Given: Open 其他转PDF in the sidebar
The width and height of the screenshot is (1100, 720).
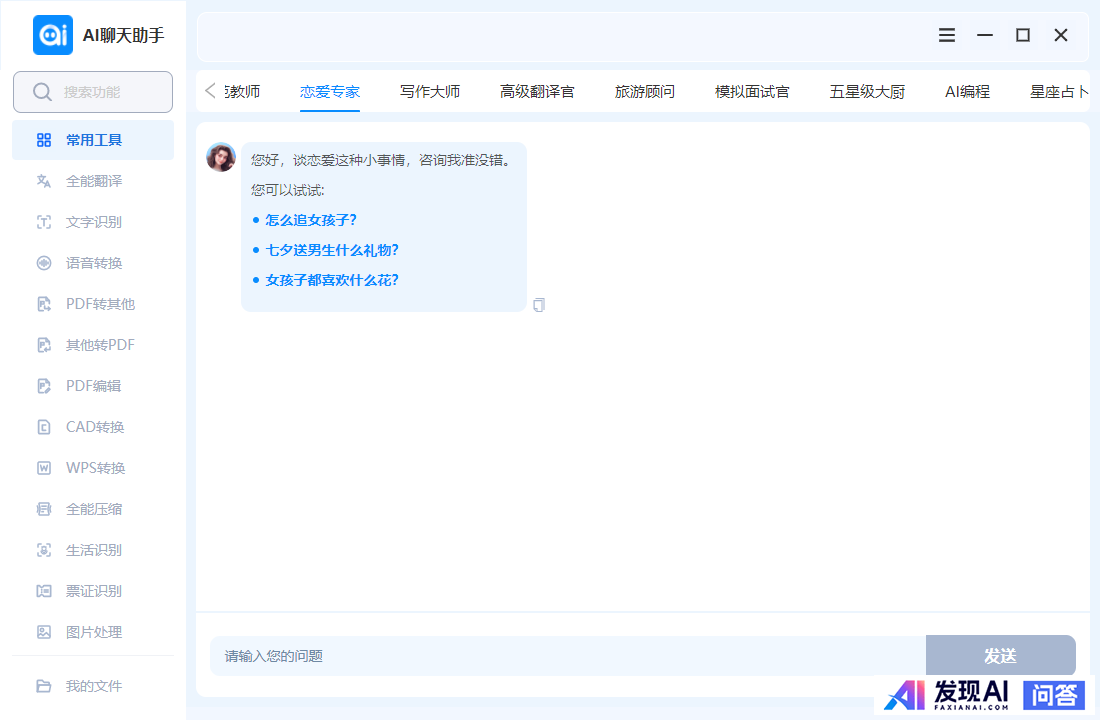Looking at the screenshot, I should 100,345.
